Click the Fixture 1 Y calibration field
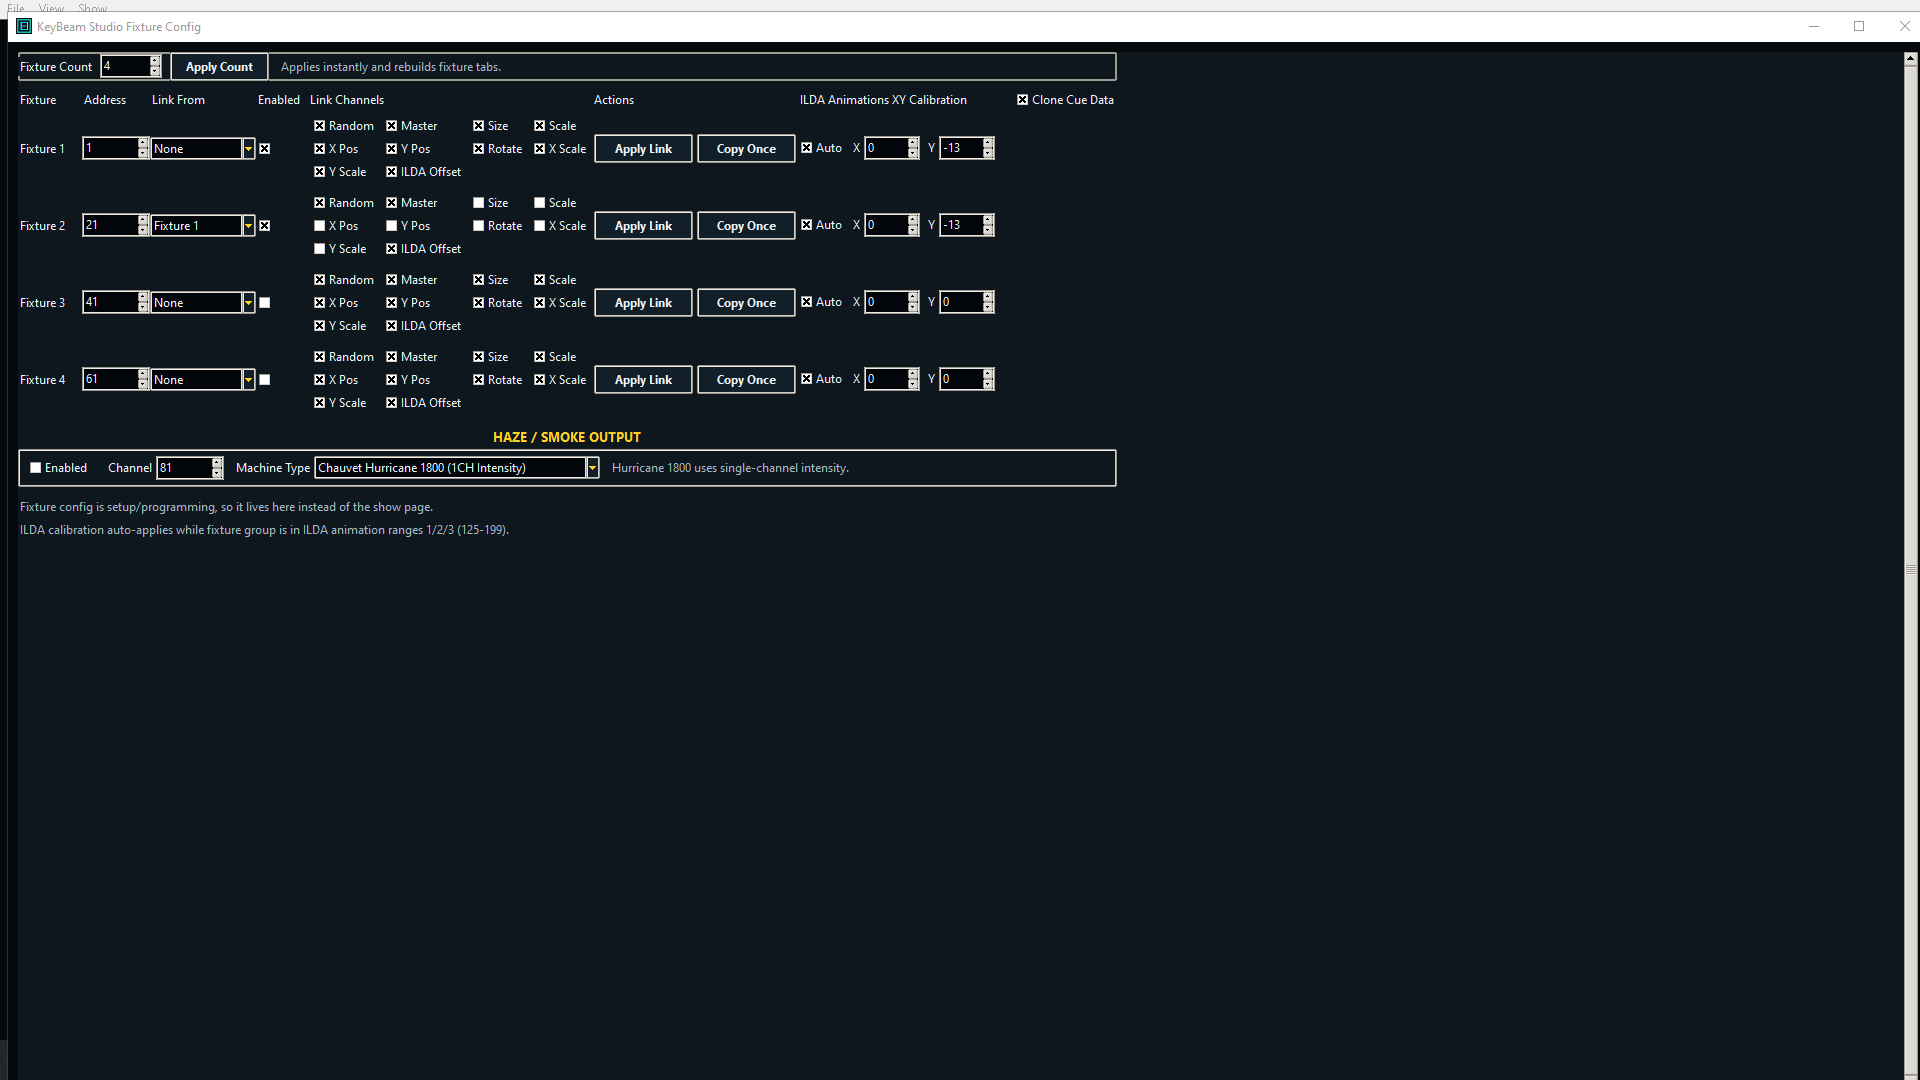Image resolution: width=1920 pixels, height=1080 pixels. coord(961,148)
